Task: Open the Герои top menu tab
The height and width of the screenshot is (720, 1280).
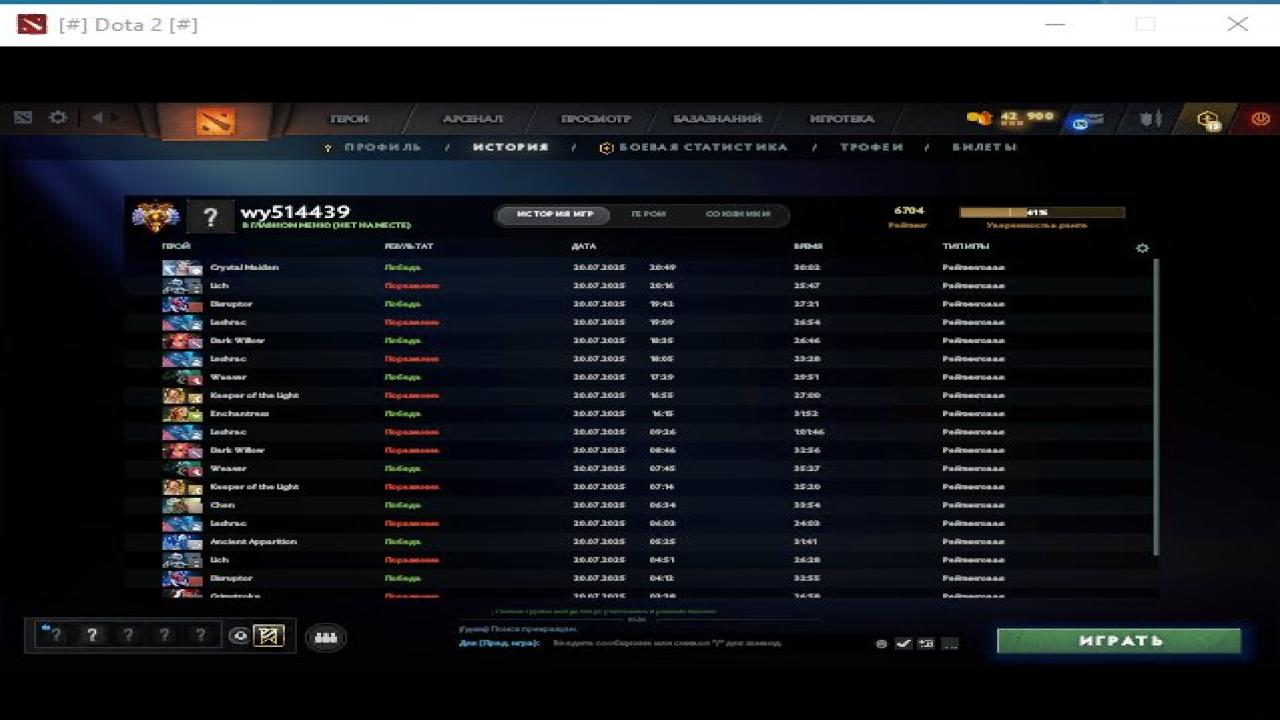Action: (349, 118)
